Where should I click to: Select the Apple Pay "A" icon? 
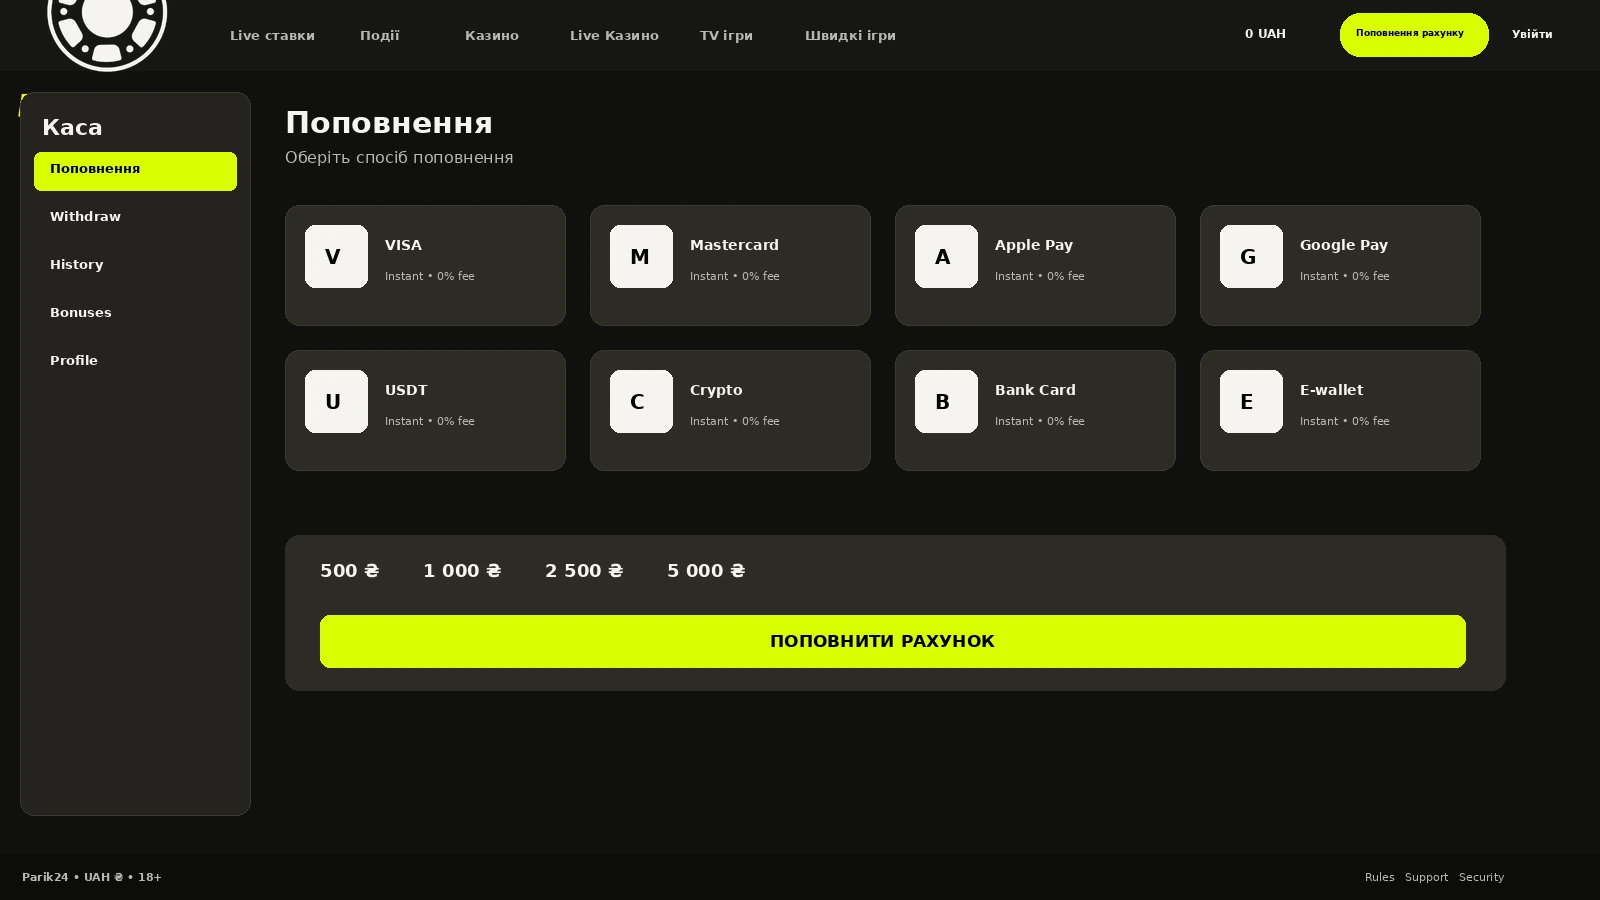[946, 257]
